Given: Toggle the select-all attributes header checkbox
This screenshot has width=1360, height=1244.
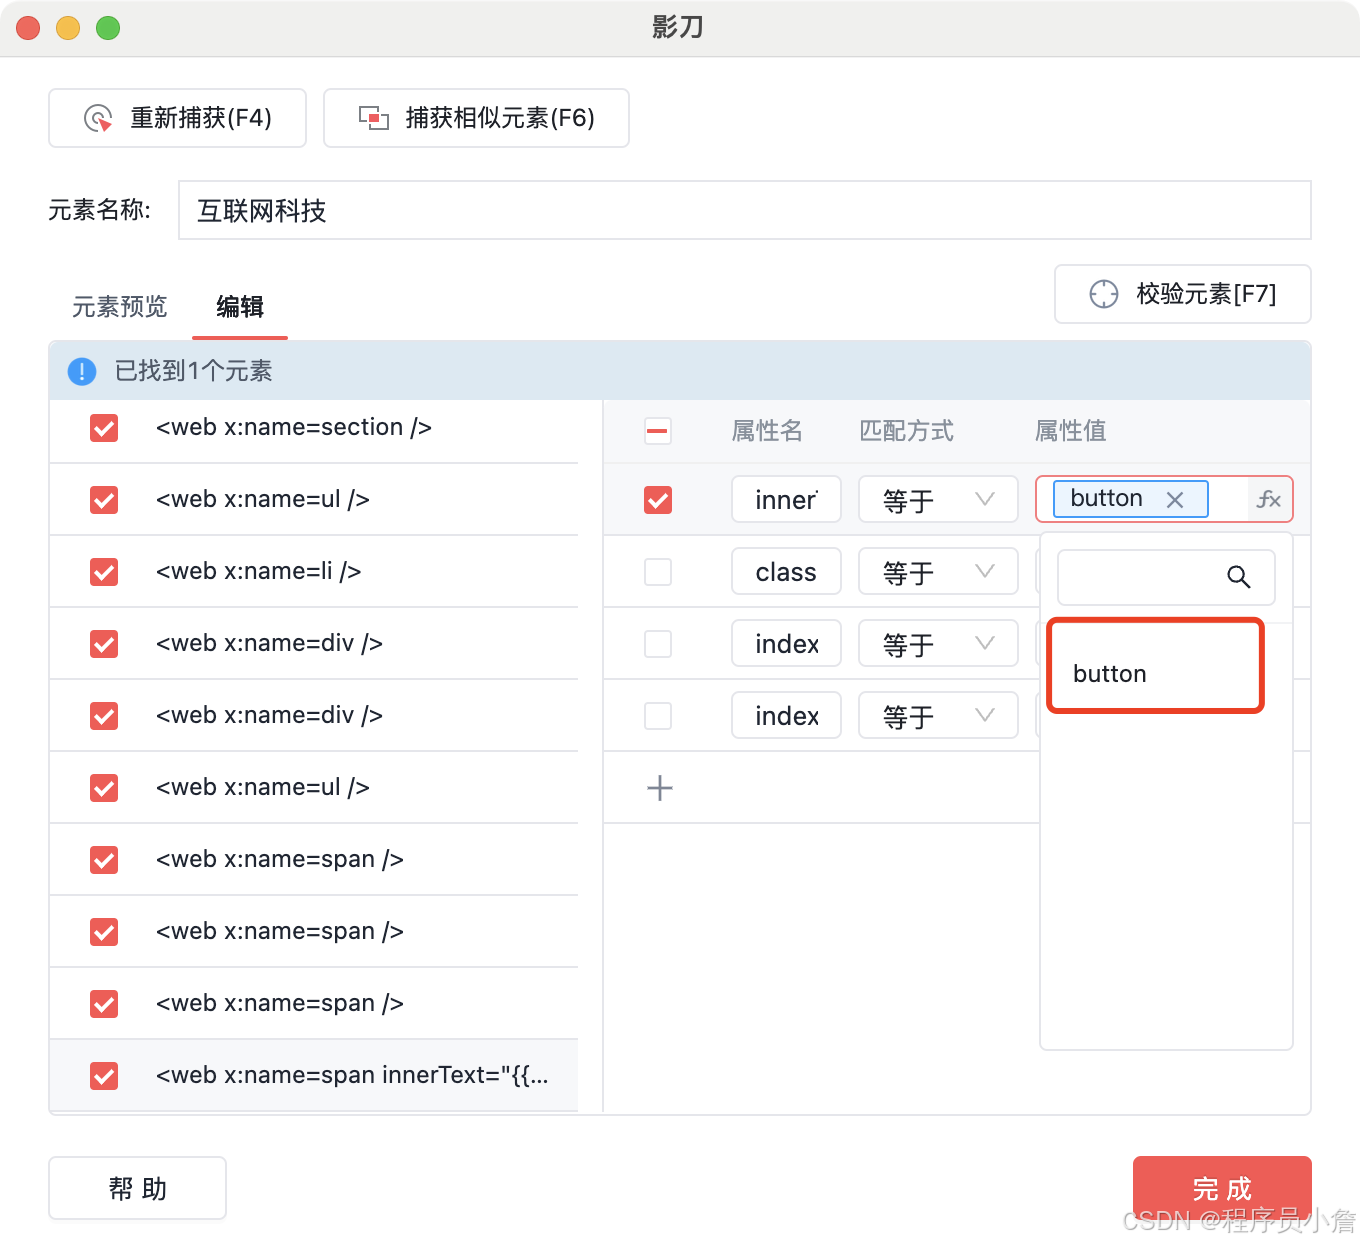Looking at the screenshot, I should pyautogui.click(x=658, y=431).
